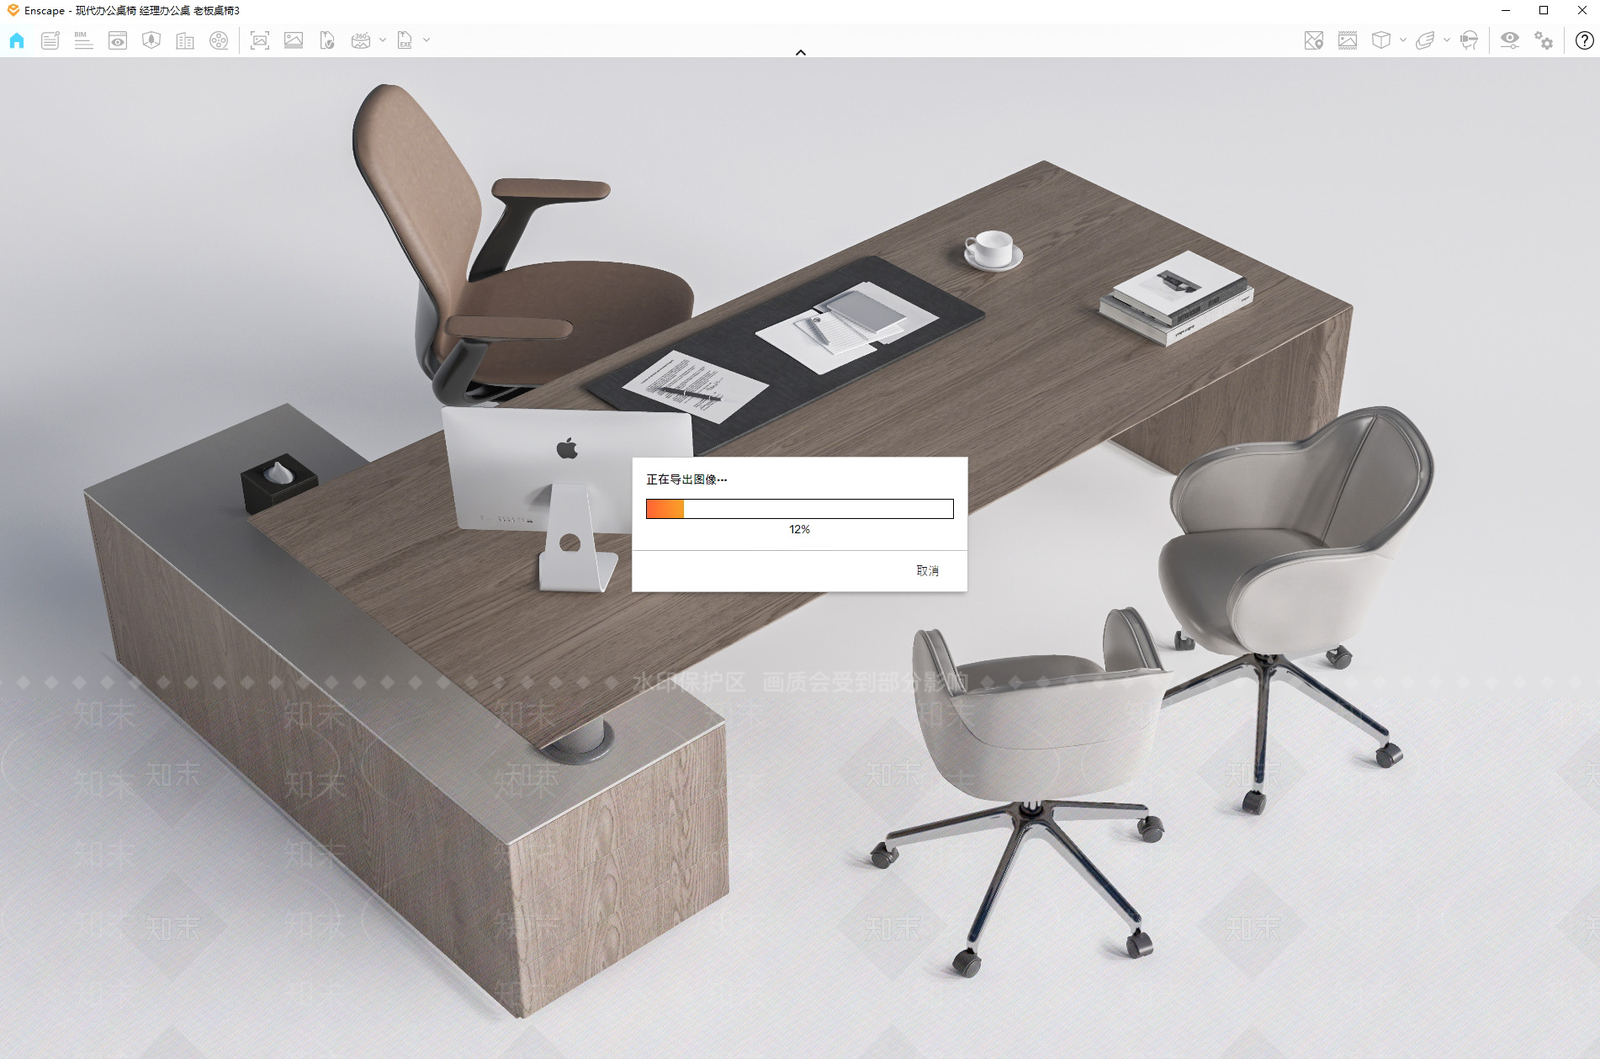Screen dimensions: 1600x1059
Task: Open the Enscape asset library icon
Action: click(151, 40)
